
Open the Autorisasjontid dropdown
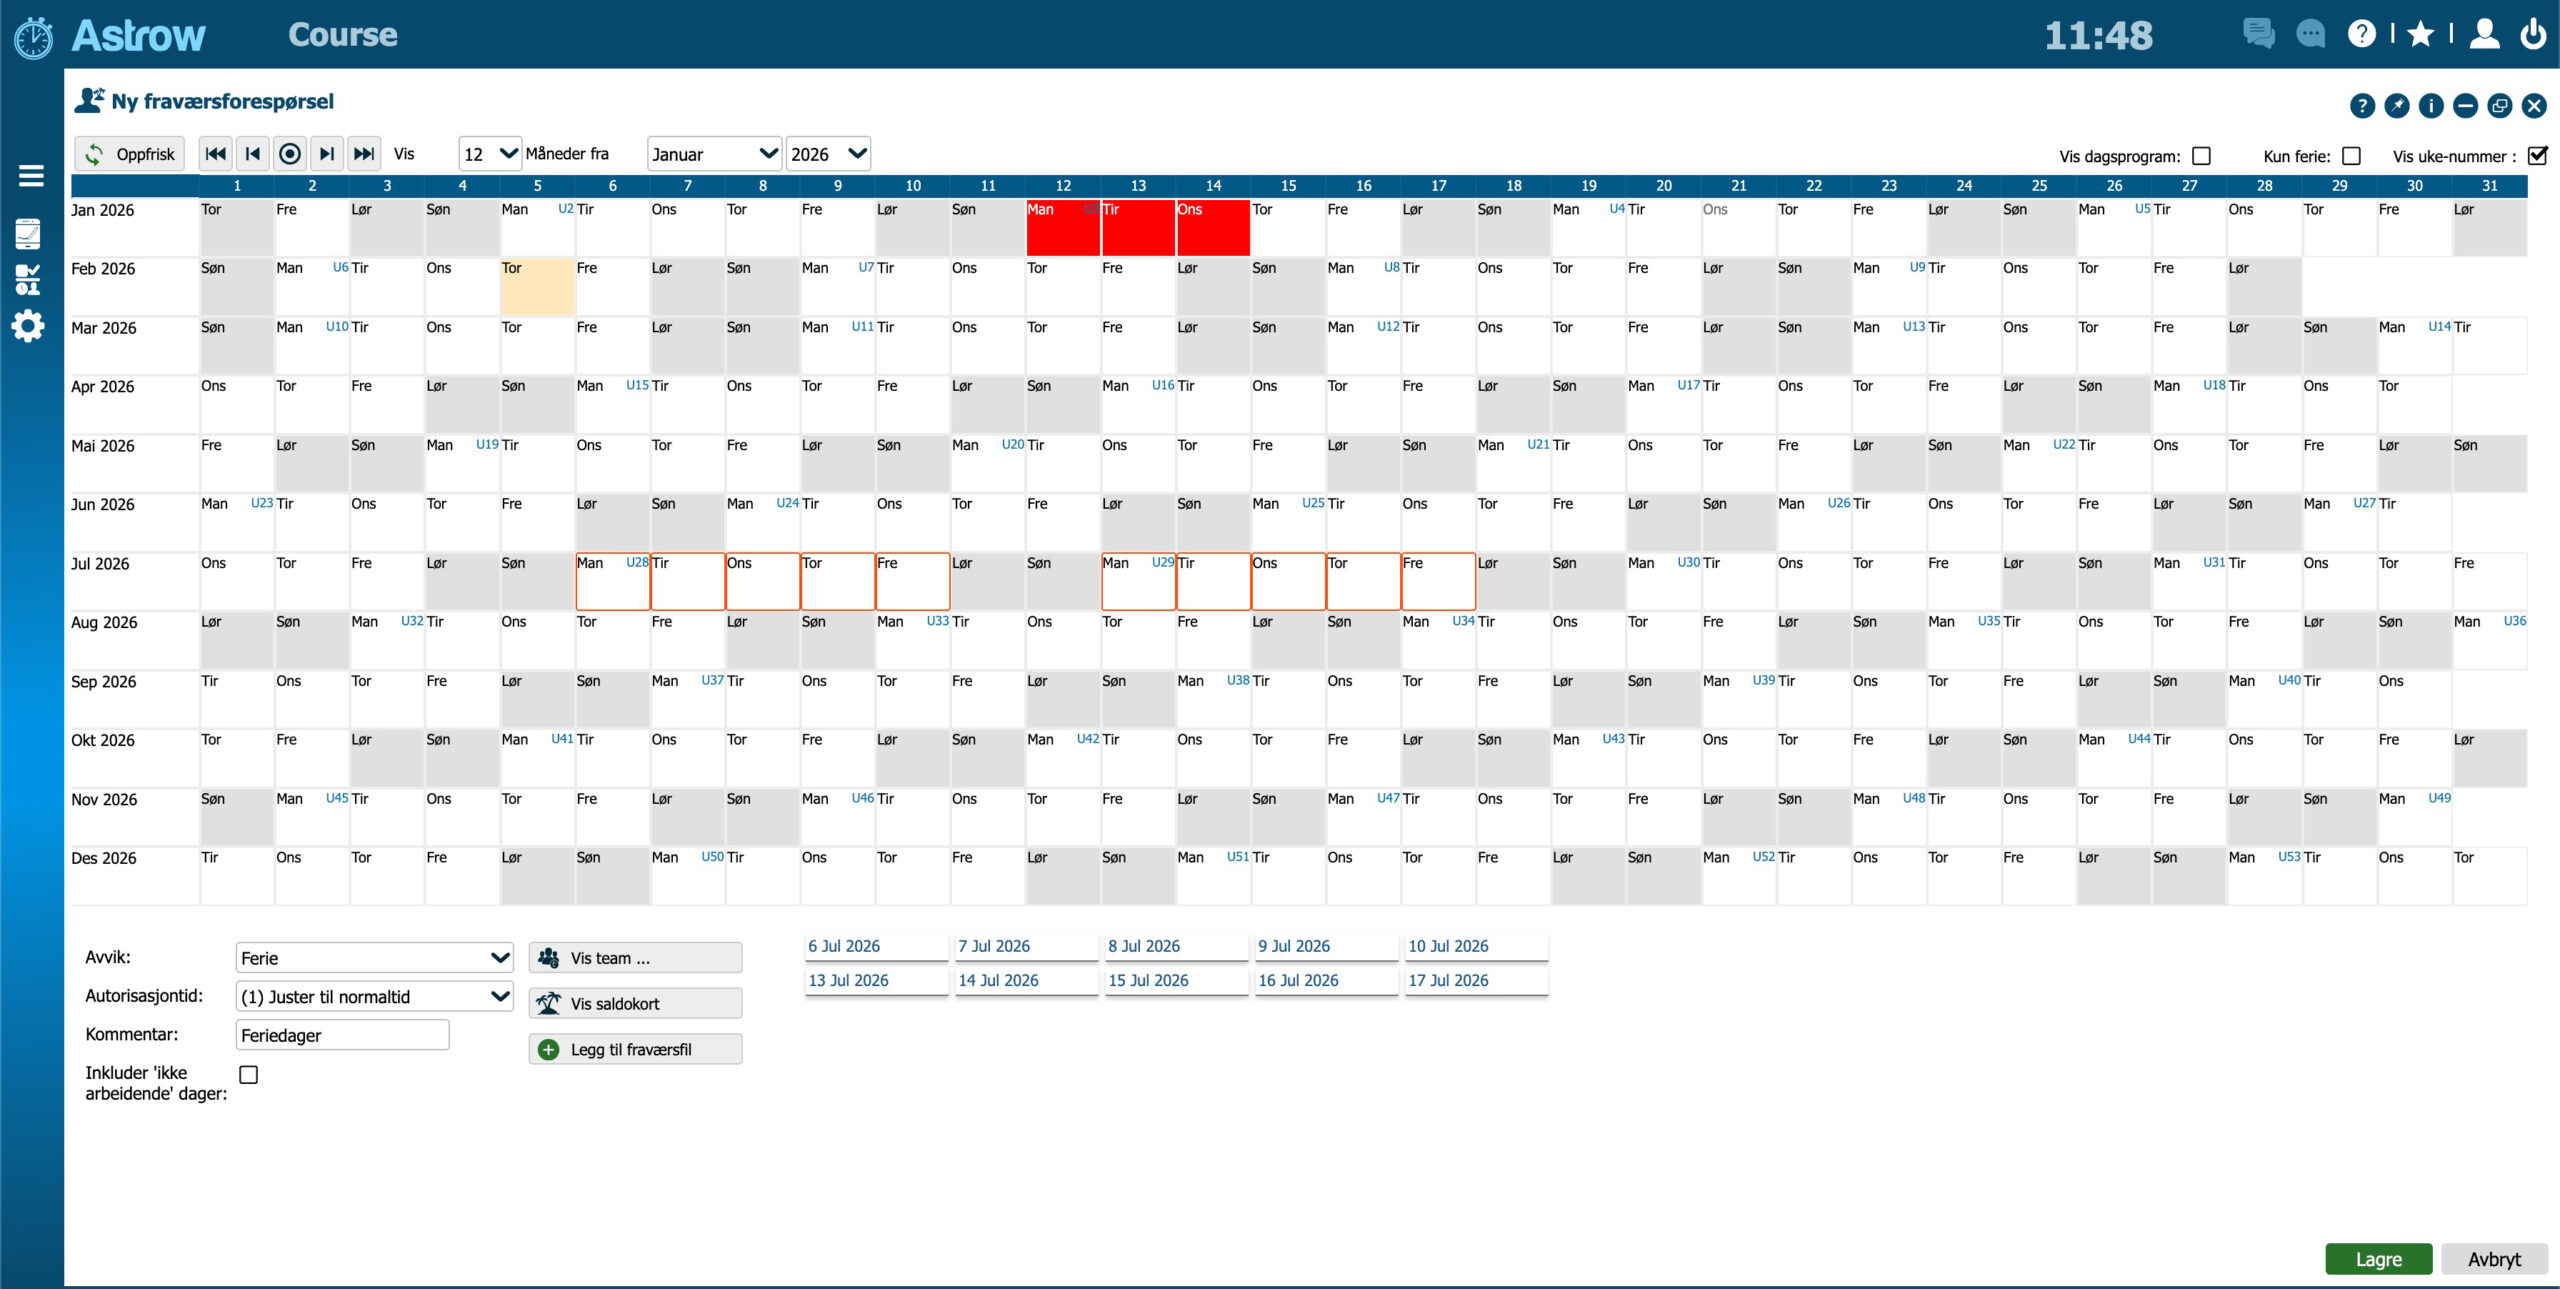(375, 997)
